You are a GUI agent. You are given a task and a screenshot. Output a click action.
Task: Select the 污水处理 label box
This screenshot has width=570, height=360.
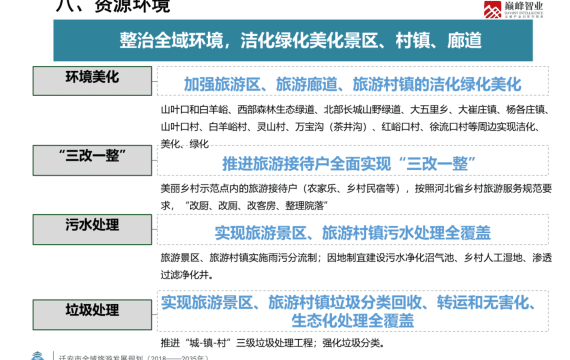tap(92, 229)
